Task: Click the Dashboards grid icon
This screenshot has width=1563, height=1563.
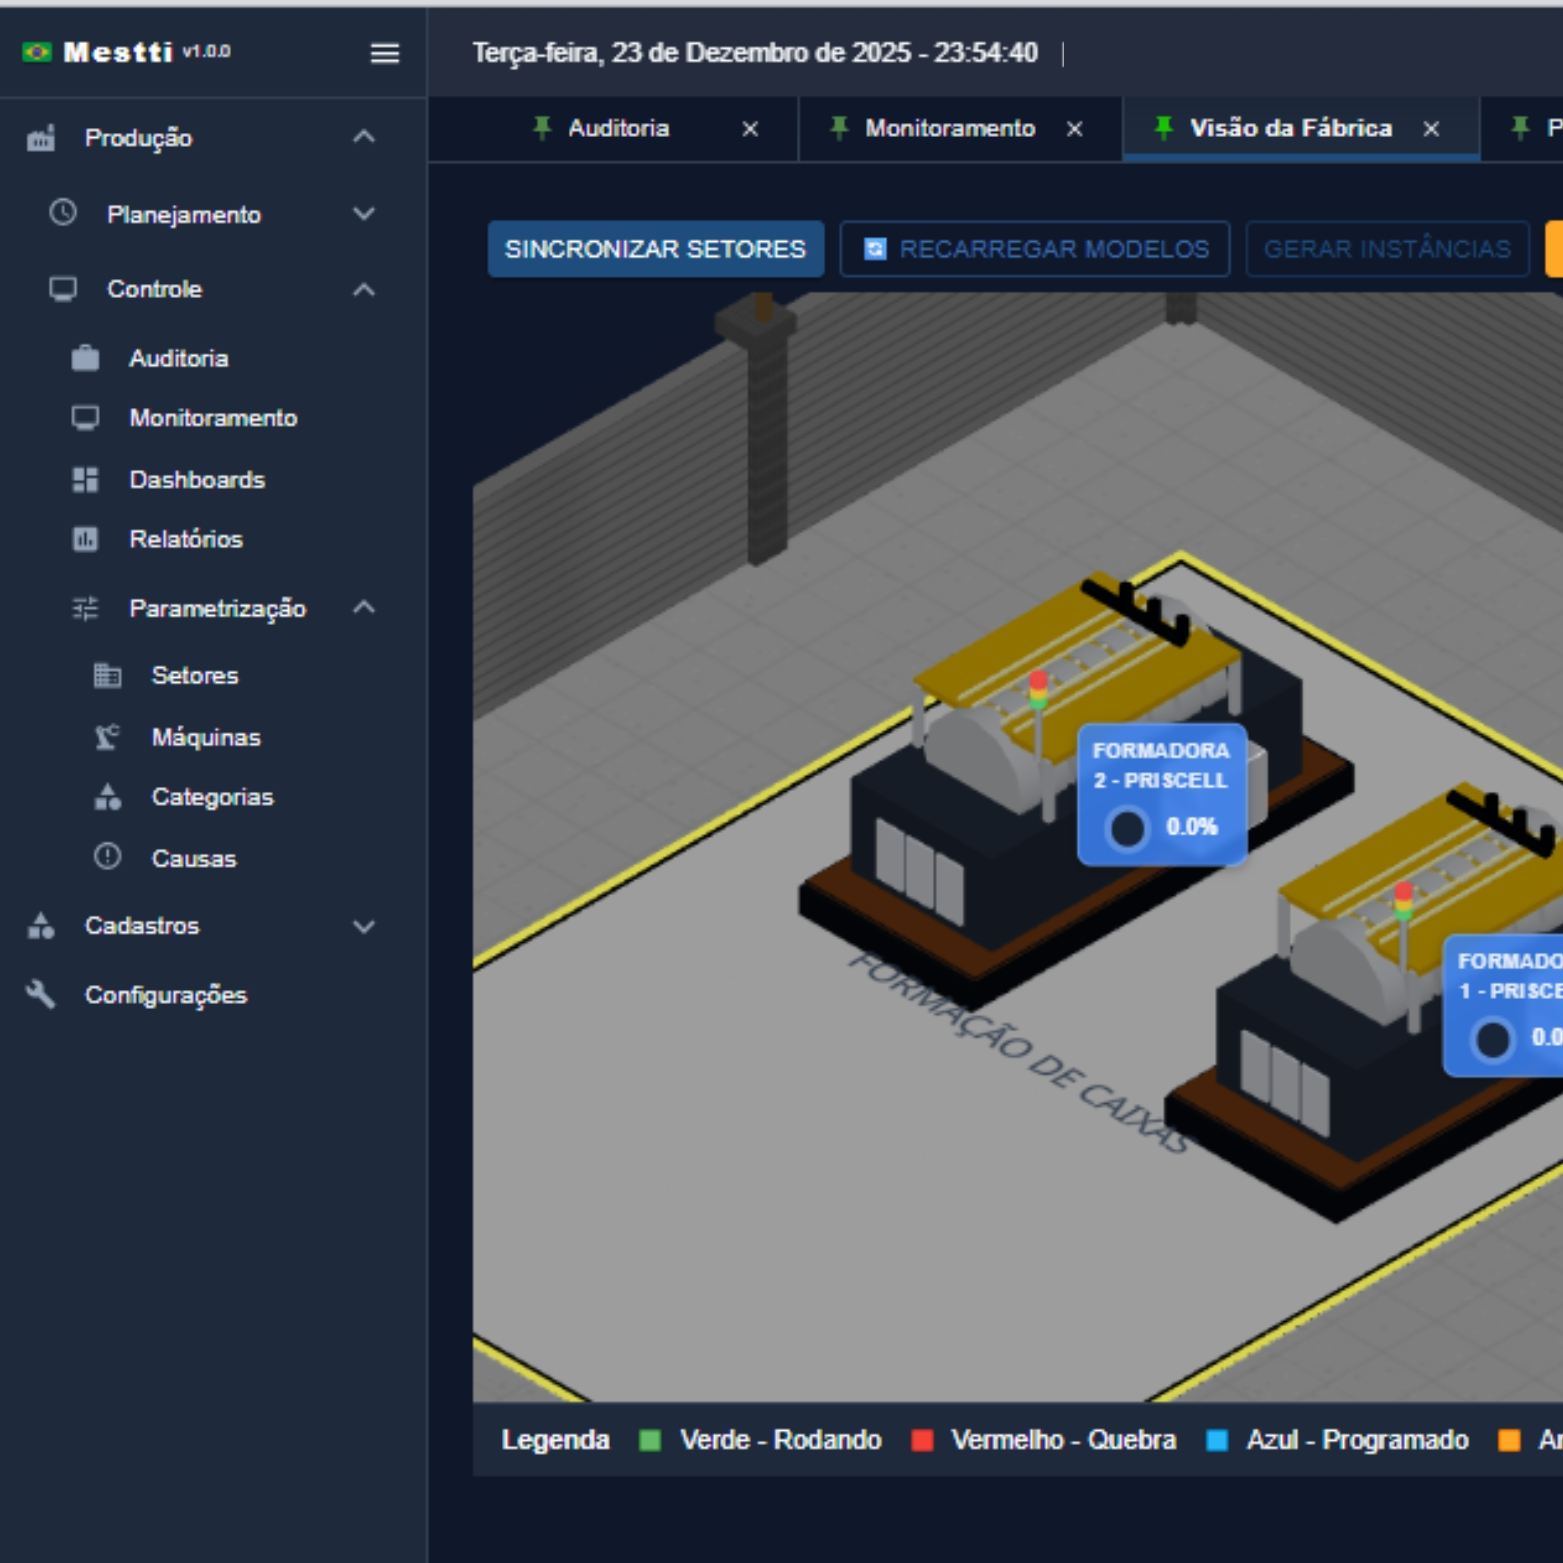Action: 85,480
